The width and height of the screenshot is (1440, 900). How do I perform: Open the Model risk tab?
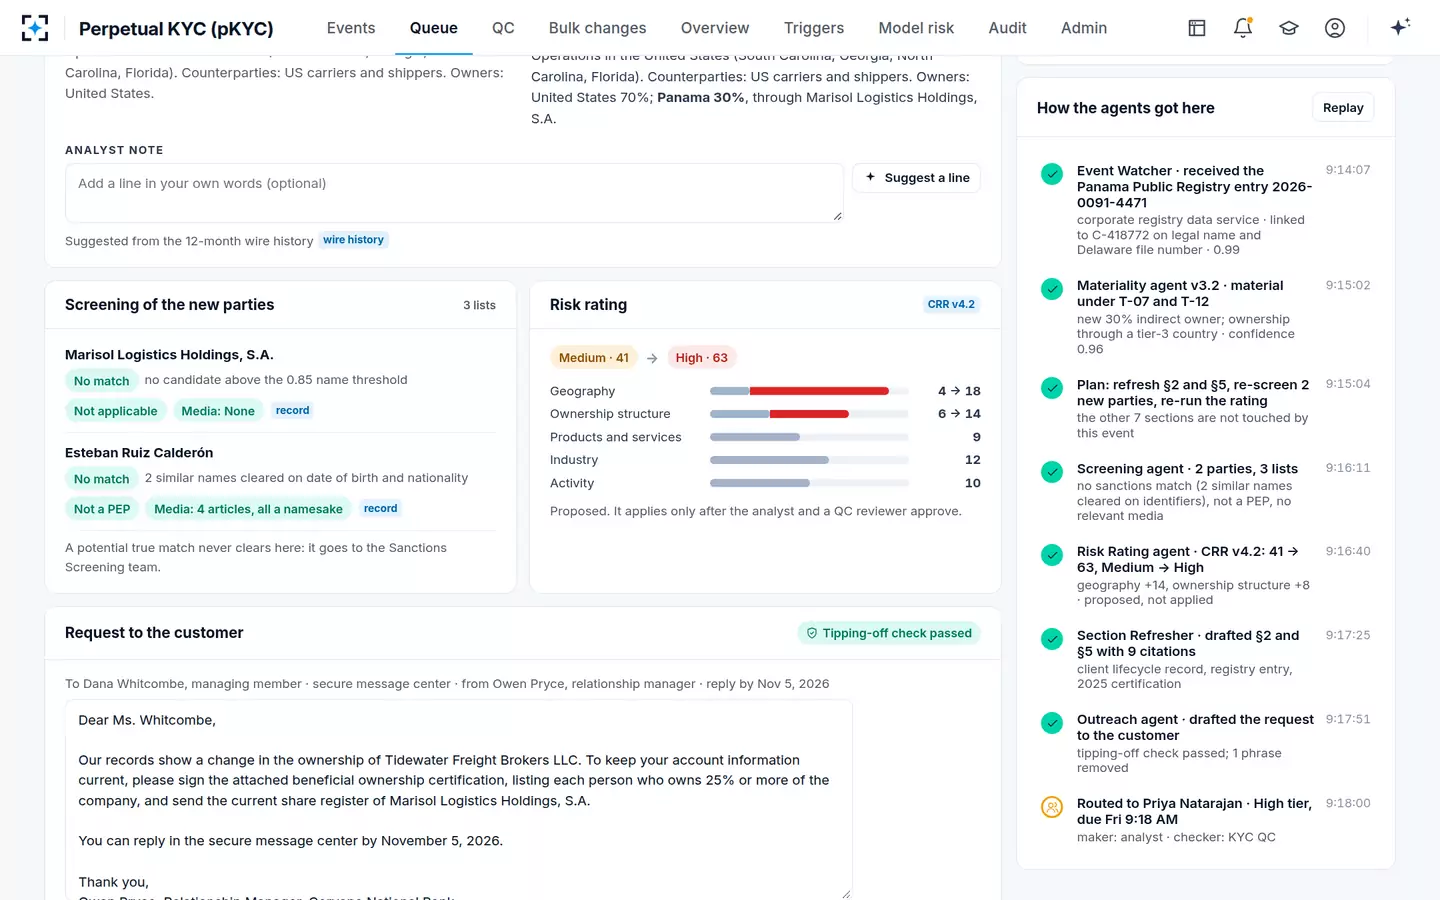pos(916,28)
